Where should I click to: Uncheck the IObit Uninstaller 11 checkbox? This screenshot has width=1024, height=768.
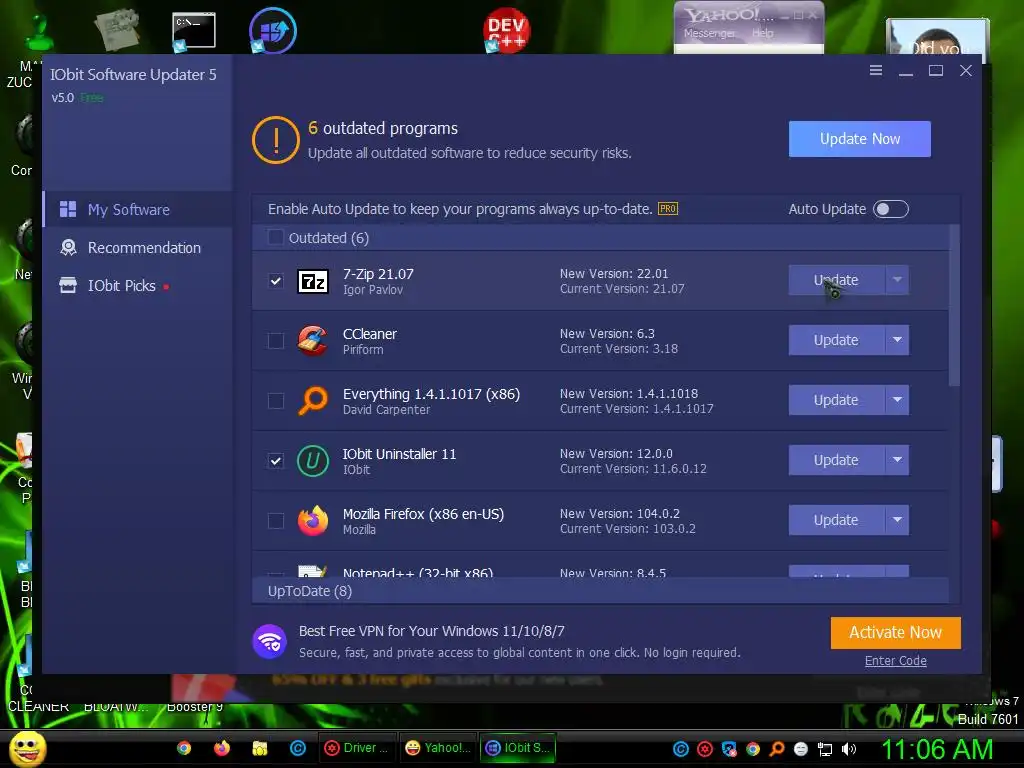tap(276, 460)
